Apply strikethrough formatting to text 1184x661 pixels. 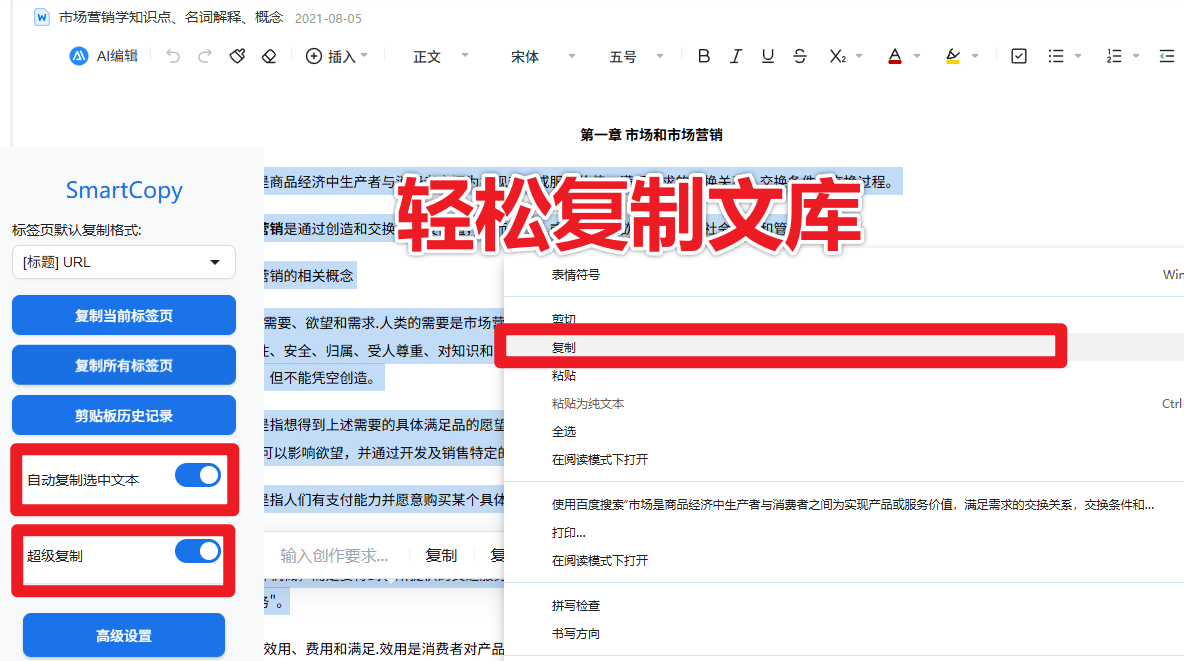(x=799, y=56)
